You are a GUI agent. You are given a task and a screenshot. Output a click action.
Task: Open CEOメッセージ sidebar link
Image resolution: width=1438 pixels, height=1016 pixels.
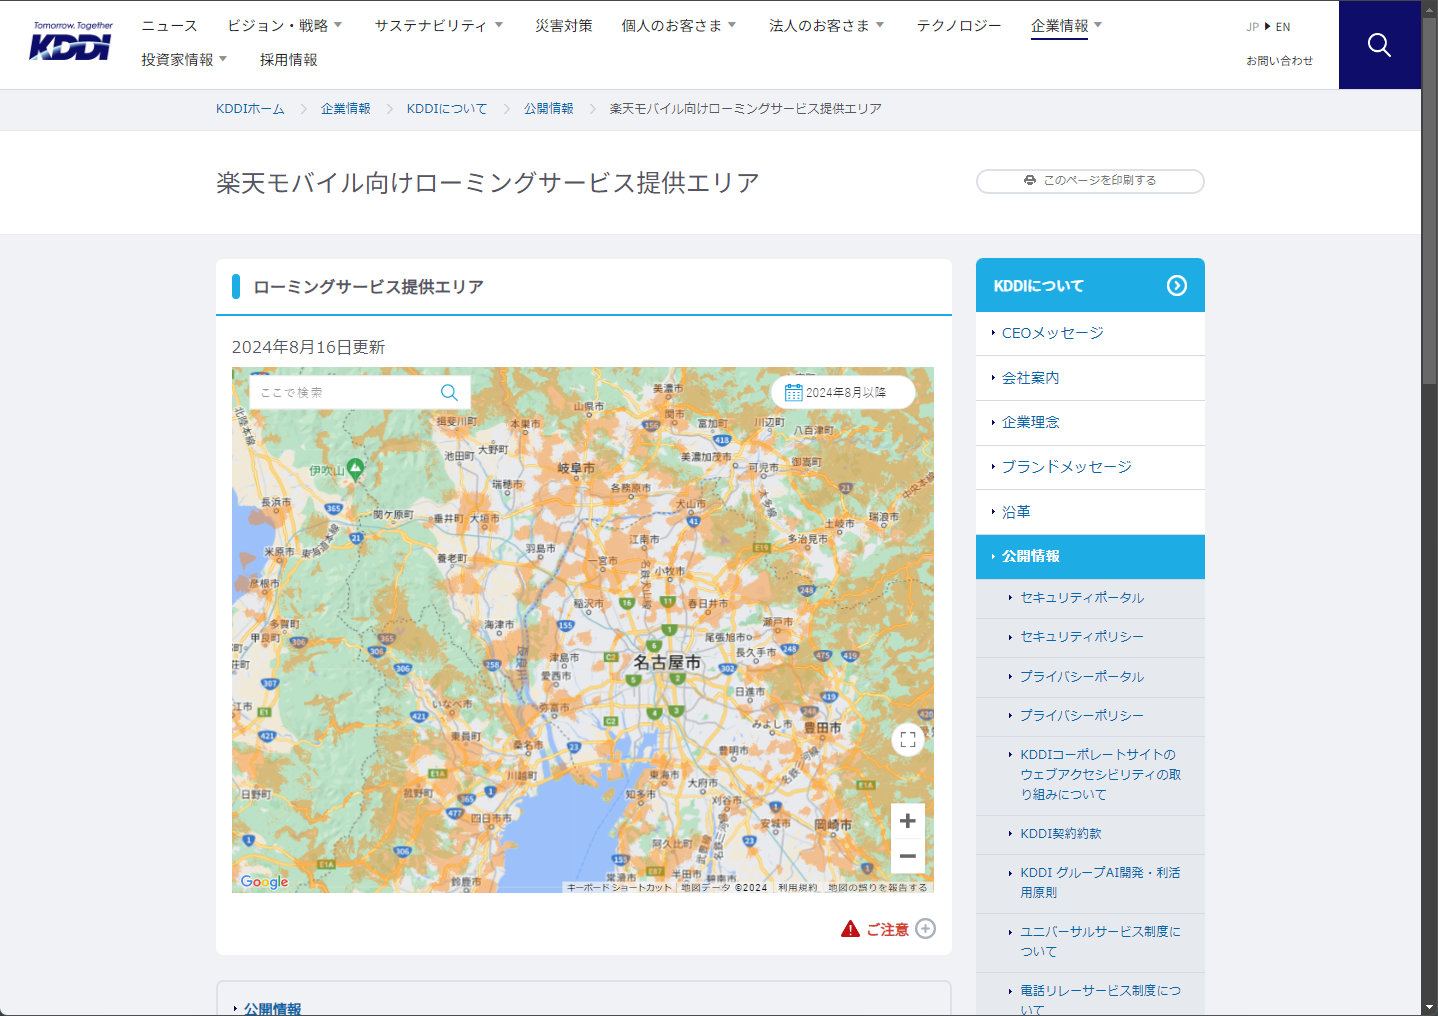click(1090, 334)
